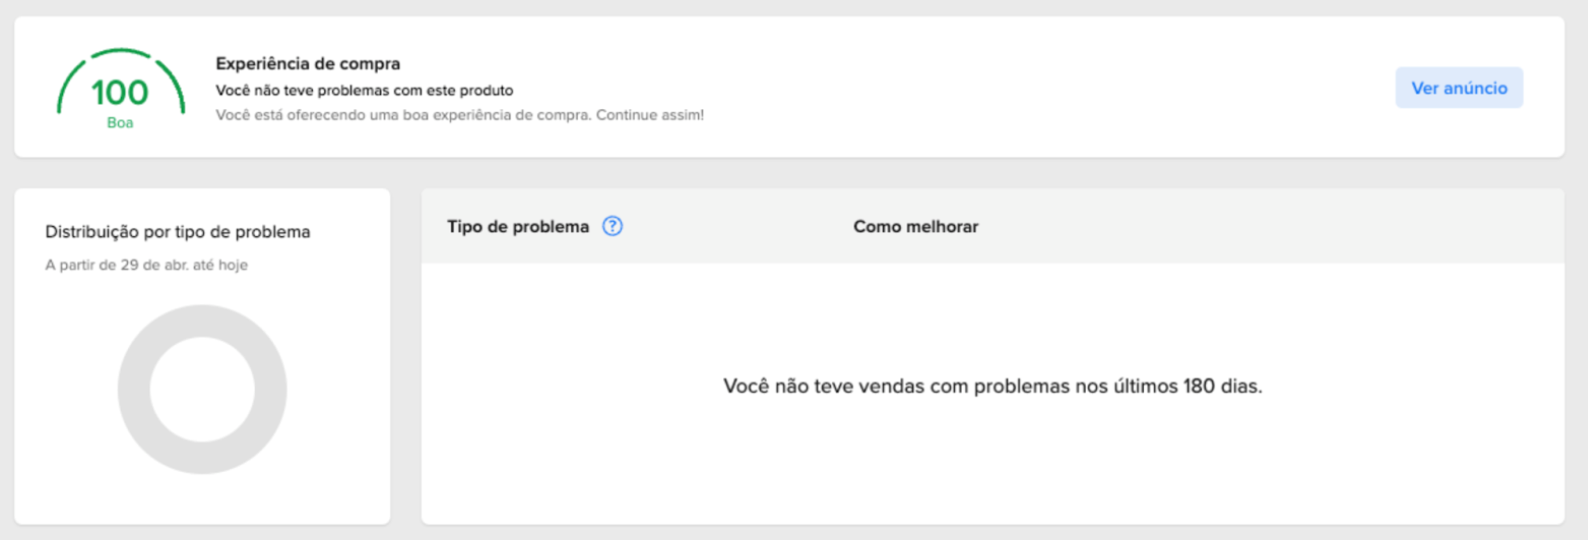Click the Distribuição por tipo de problema title

pos(177,232)
